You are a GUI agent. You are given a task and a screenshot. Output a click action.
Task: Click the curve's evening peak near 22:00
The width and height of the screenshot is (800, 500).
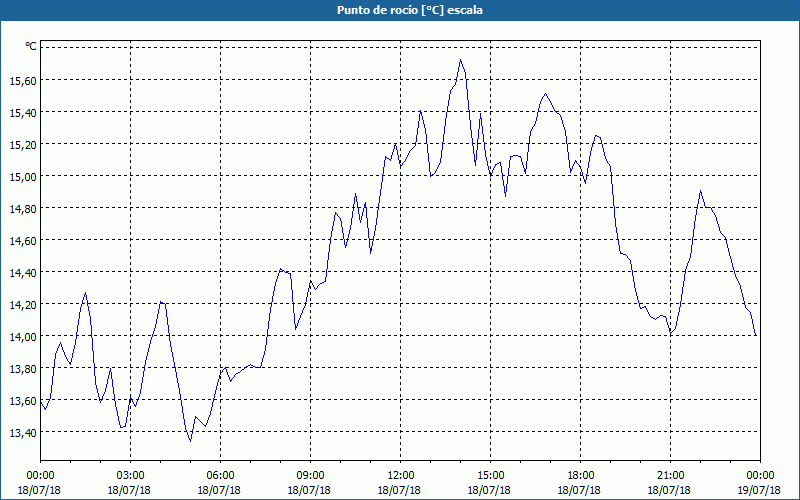pos(701,191)
